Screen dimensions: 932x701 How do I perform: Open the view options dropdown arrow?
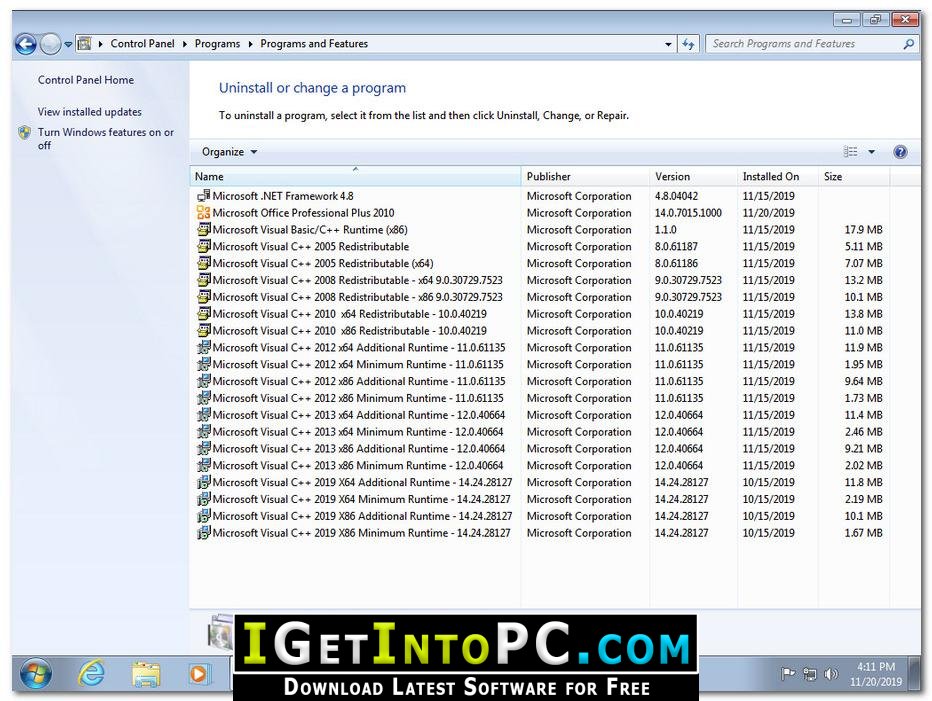pyautogui.click(x=871, y=152)
